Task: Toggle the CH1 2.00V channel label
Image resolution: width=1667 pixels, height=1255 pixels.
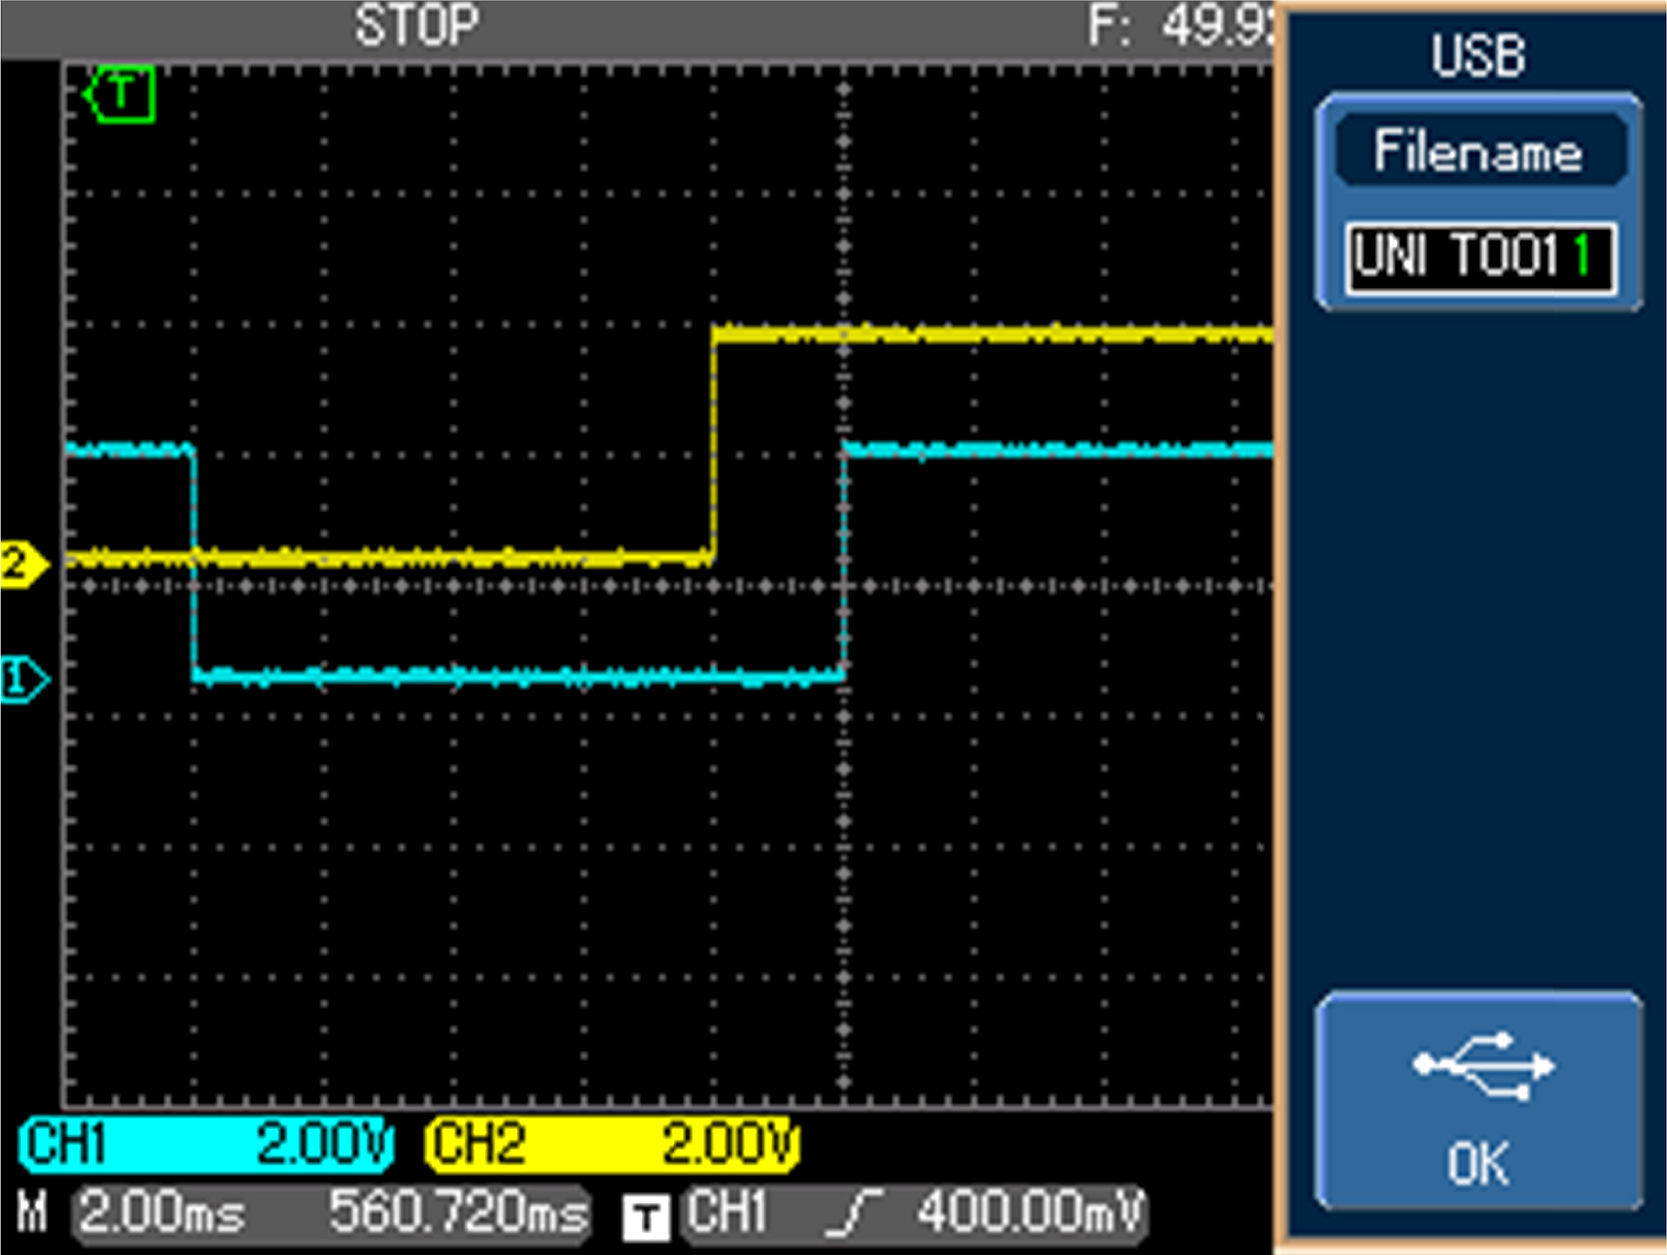Action: click(206, 1144)
